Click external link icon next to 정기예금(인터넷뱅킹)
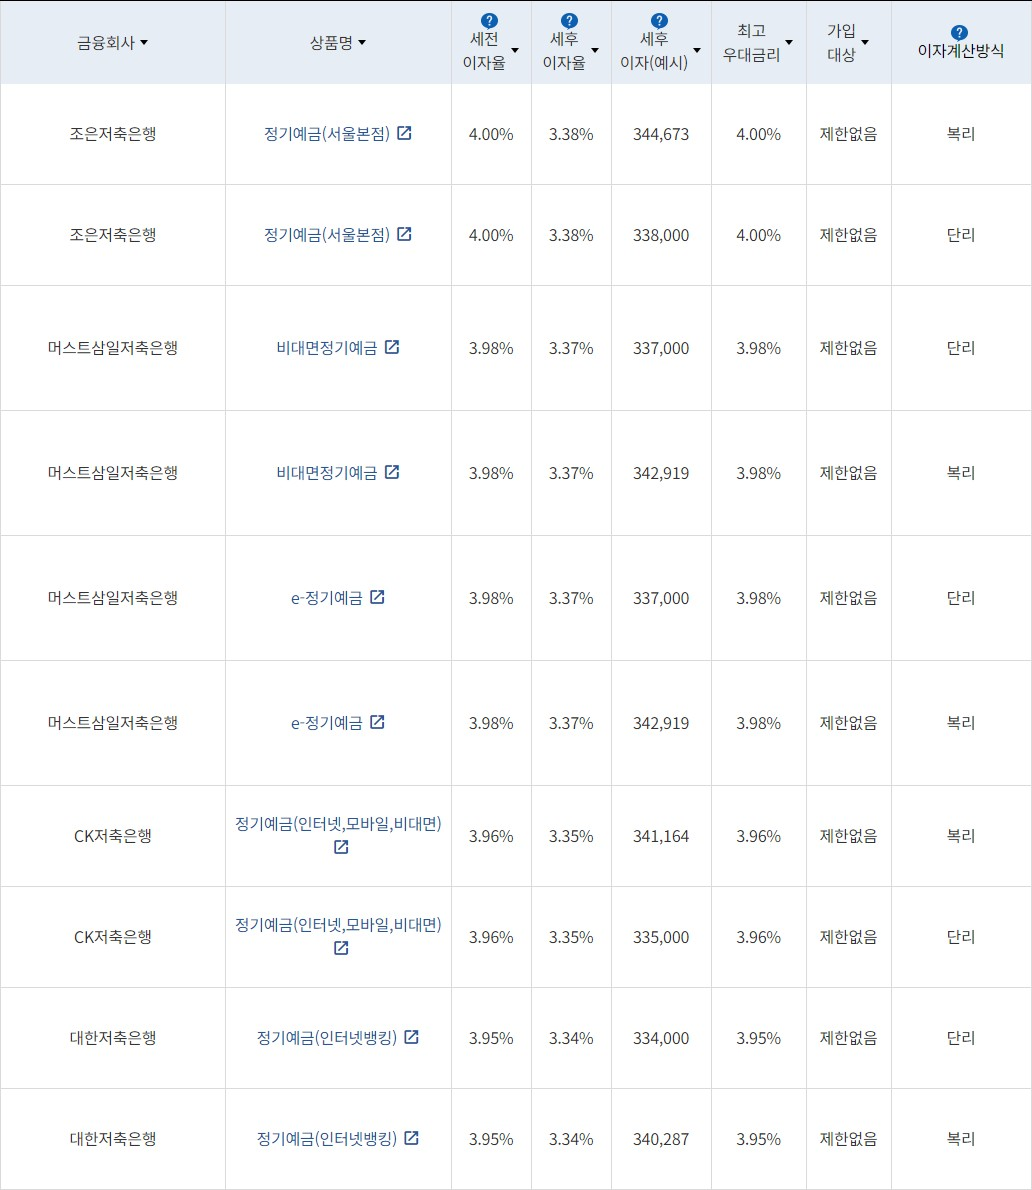 pos(413,1038)
